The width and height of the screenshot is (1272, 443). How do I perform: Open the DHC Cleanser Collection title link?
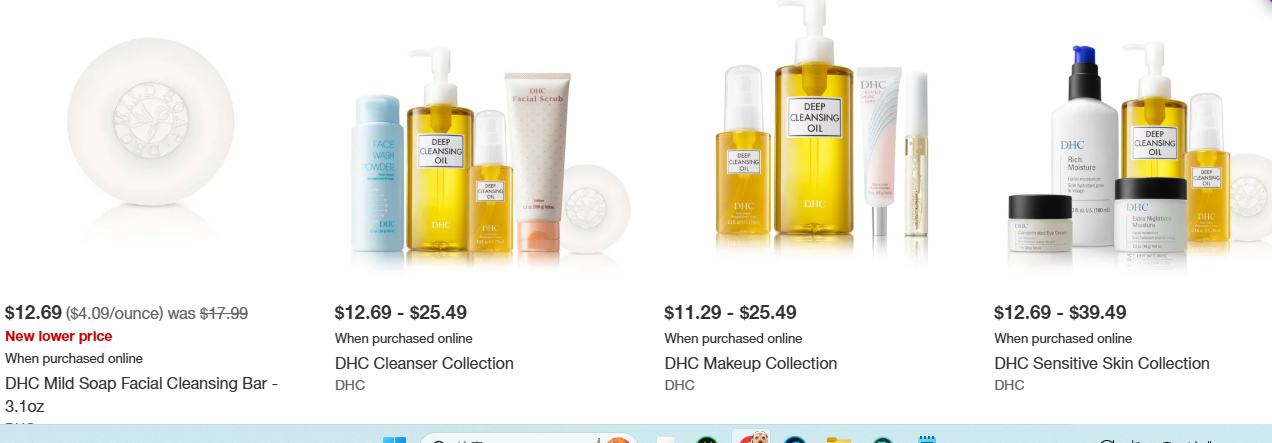(x=424, y=363)
